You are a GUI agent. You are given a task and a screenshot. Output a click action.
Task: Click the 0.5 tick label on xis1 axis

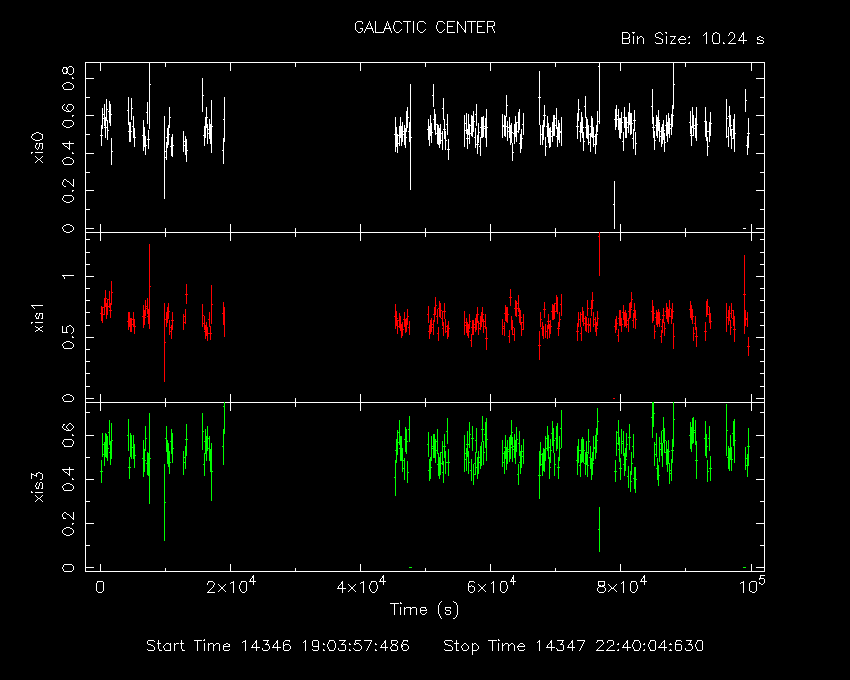(x=68, y=337)
